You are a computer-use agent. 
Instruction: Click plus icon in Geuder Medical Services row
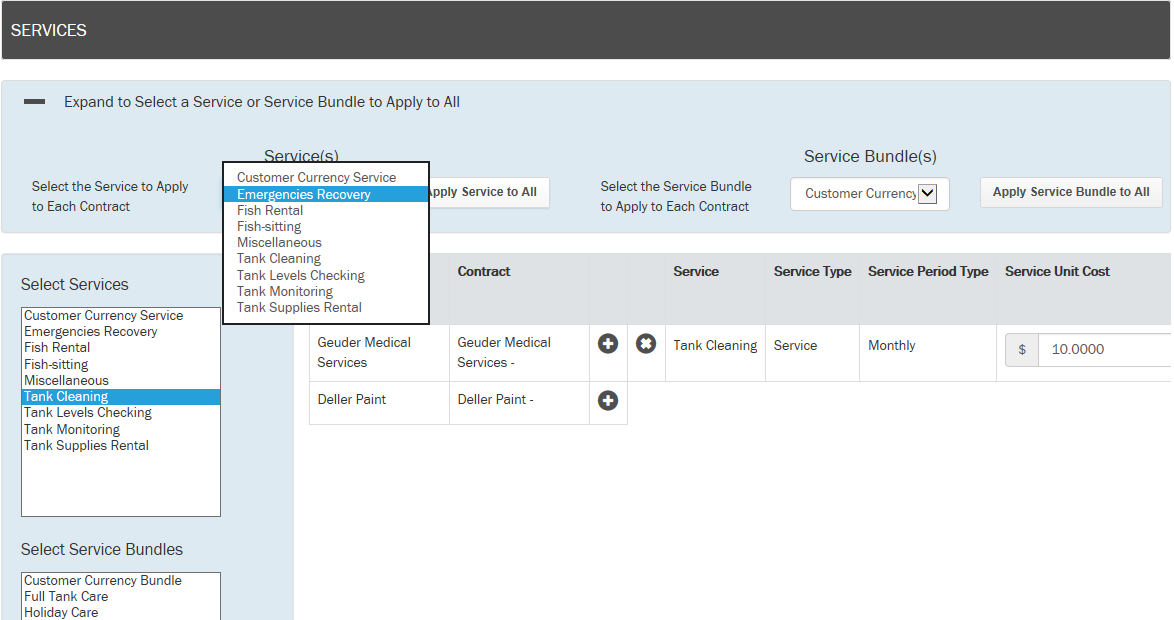point(608,344)
